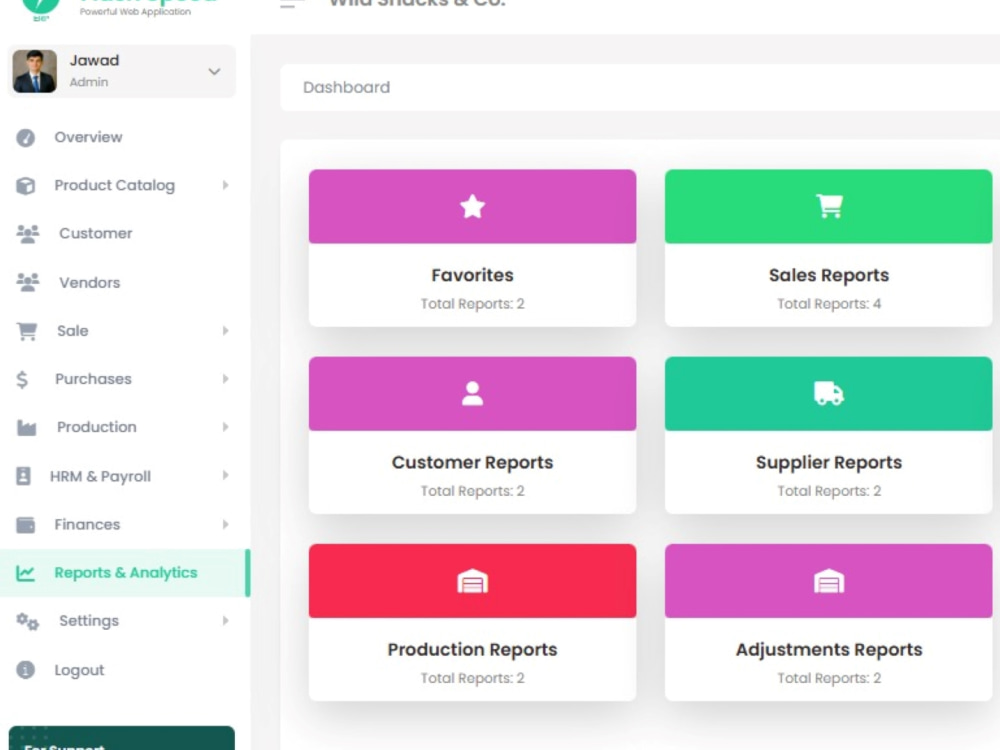
Task: Click the Sale shopping cart icon
Action: click(x=27, y=331)
